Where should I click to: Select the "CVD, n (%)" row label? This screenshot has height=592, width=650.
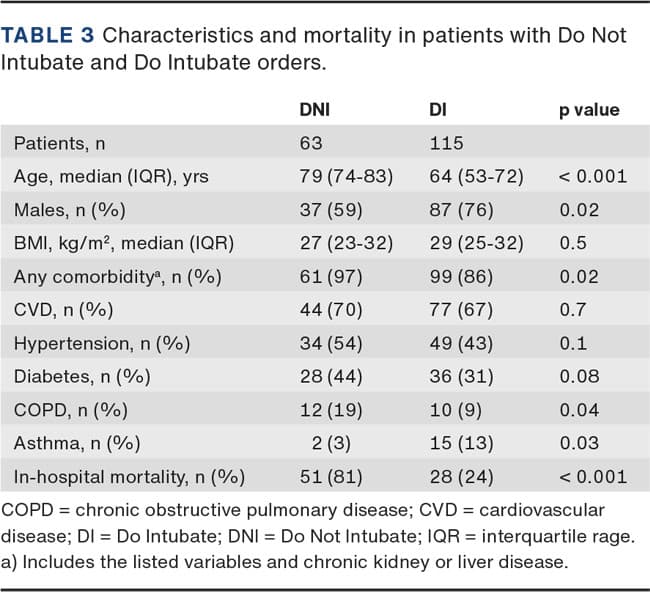coord(65,310)
